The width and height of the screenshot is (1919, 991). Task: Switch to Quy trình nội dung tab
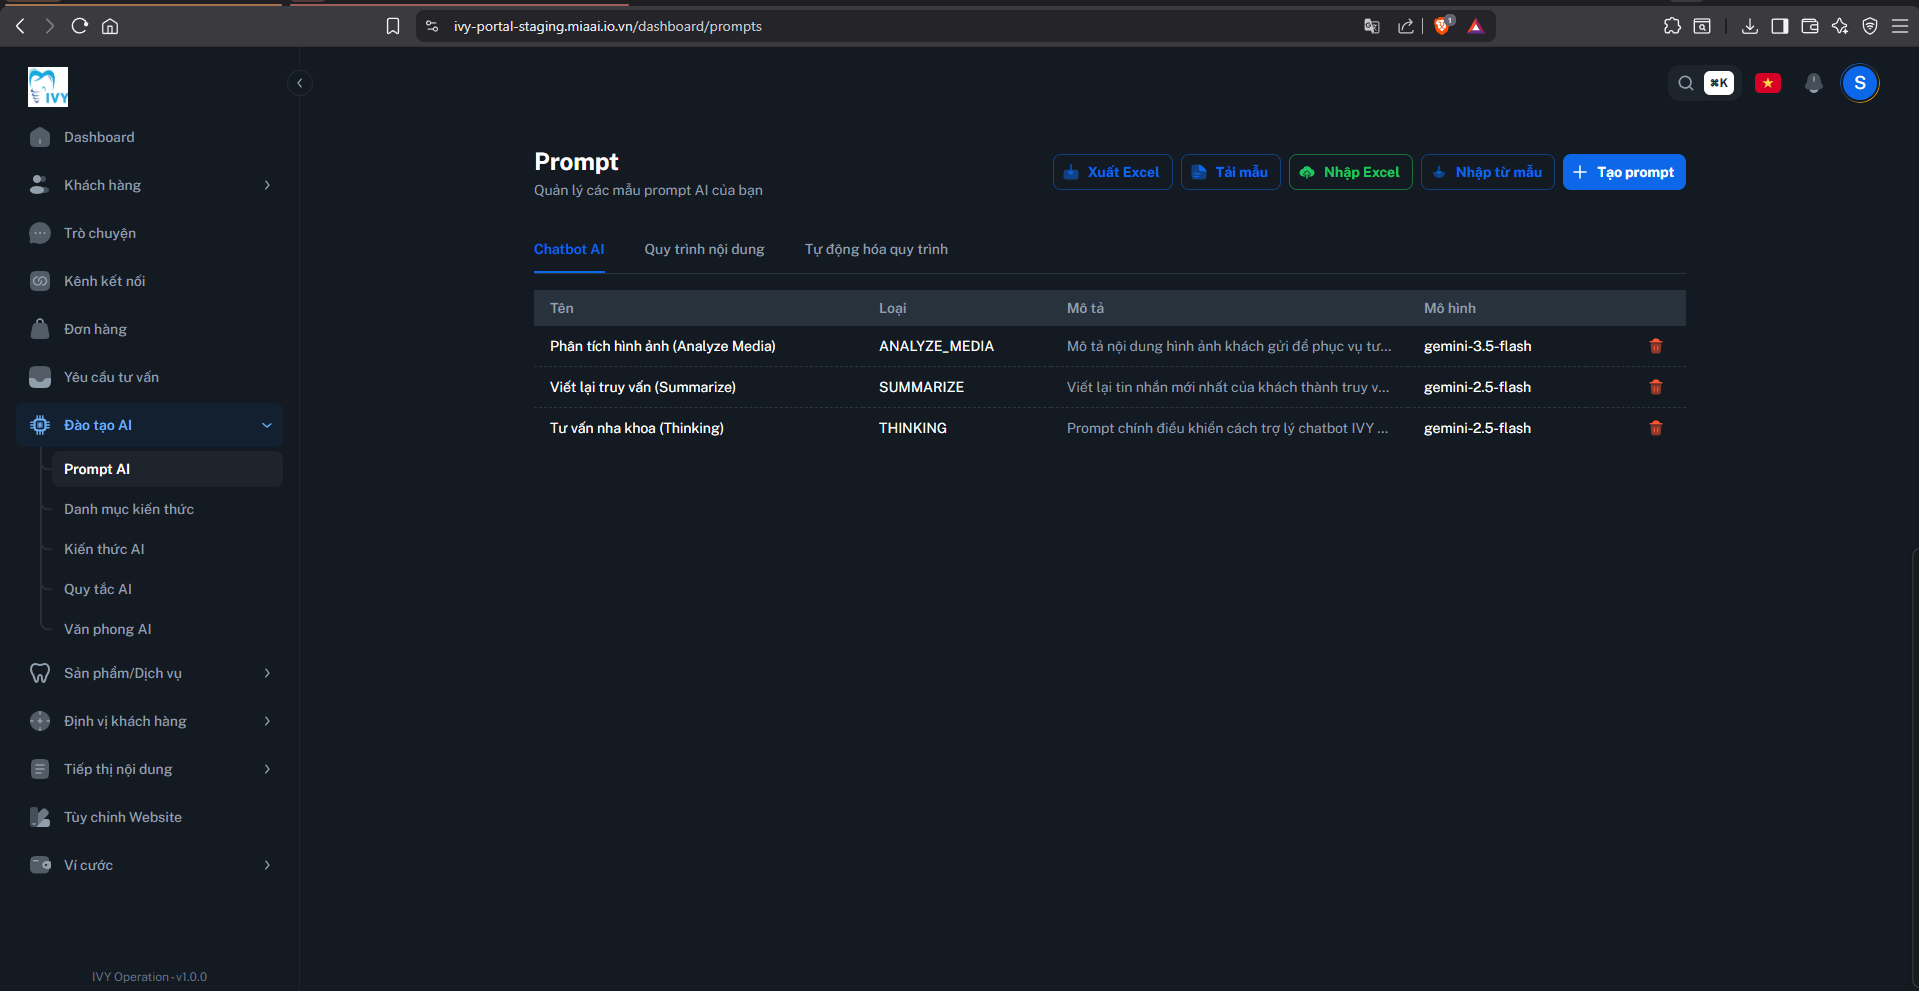[704, 249]
